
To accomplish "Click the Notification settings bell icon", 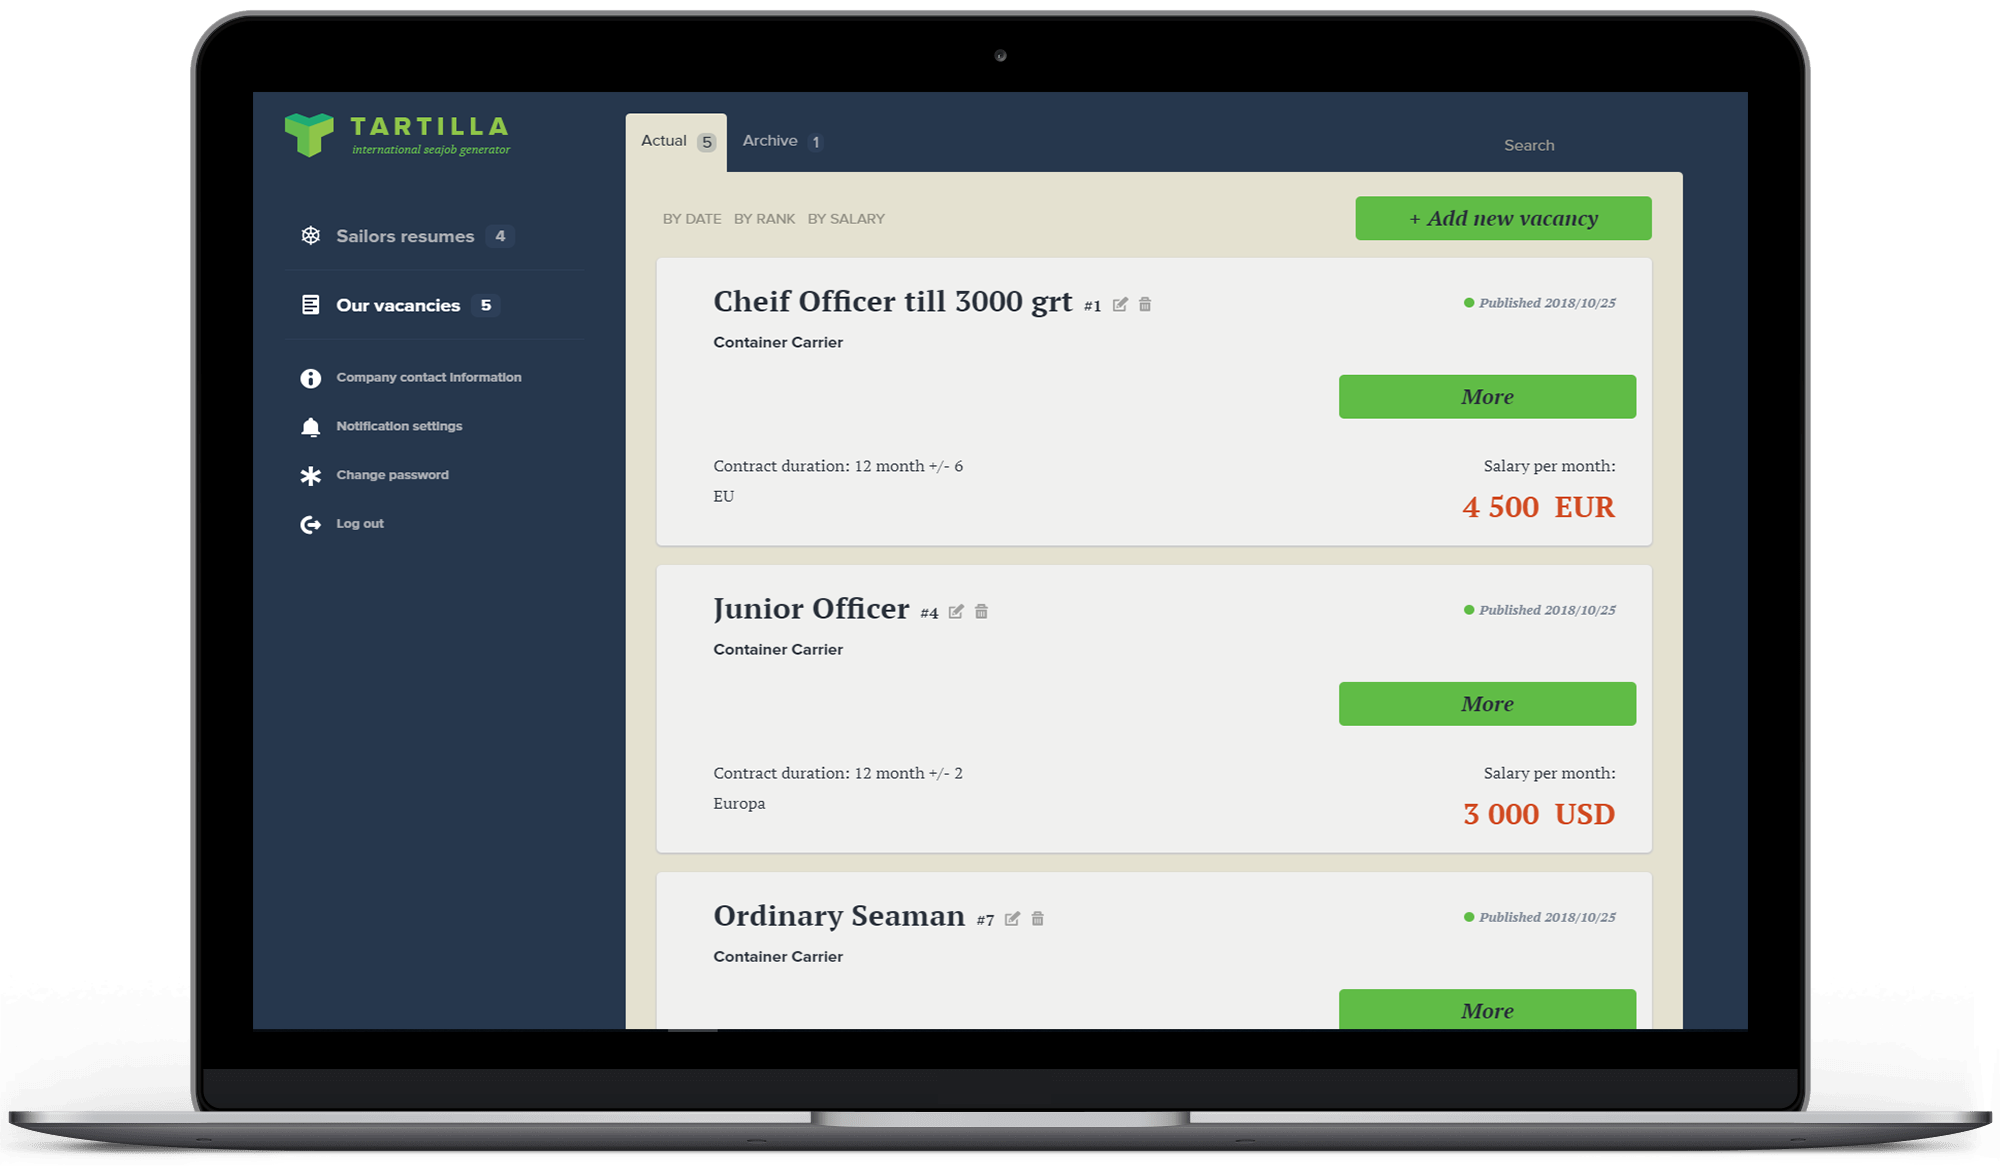I will [312, 426].
